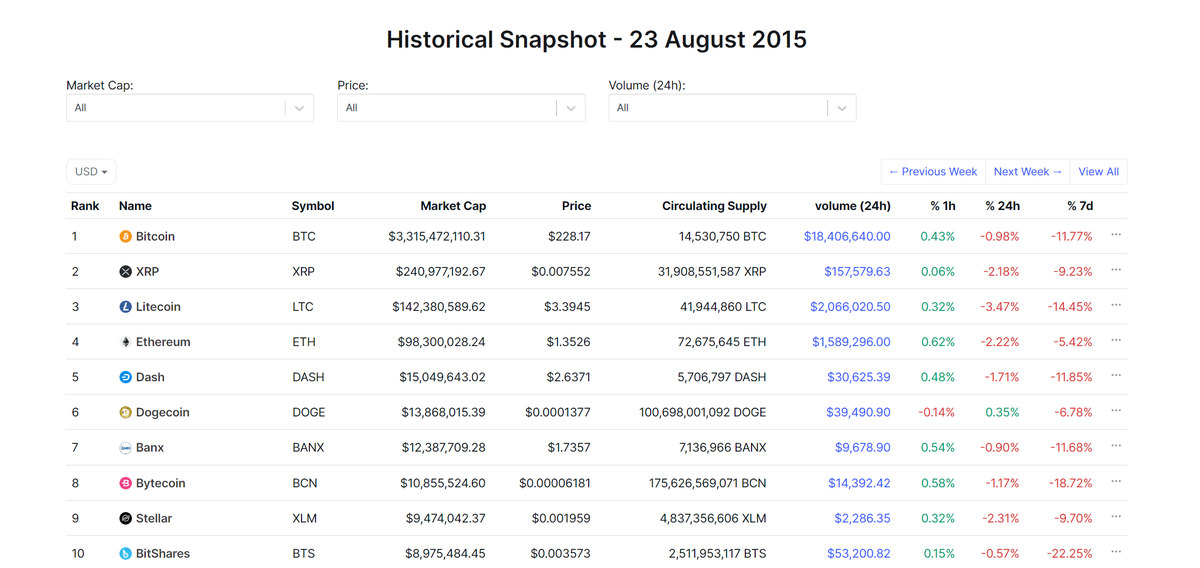Open the Bitcoin name link

coord(155,237)
